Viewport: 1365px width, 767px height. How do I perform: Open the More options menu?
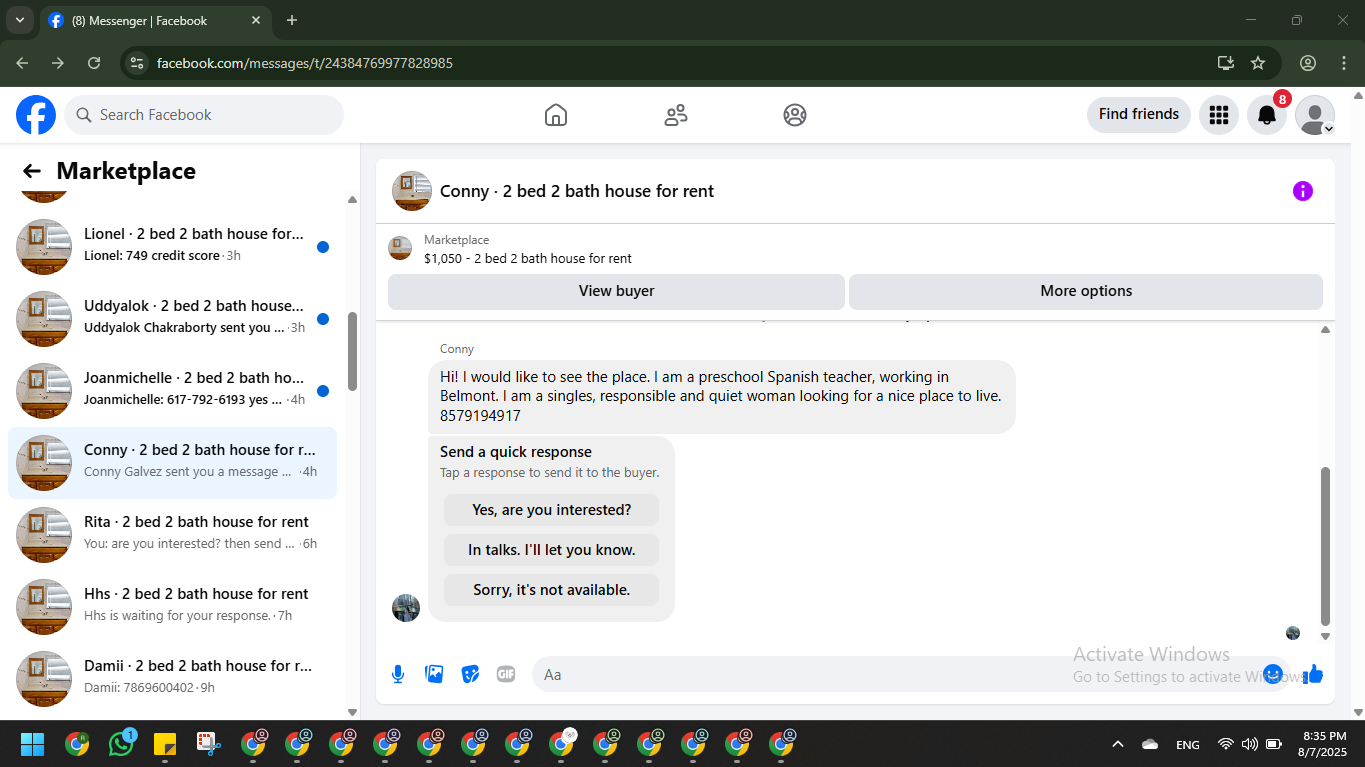(x=1086, y=291)
